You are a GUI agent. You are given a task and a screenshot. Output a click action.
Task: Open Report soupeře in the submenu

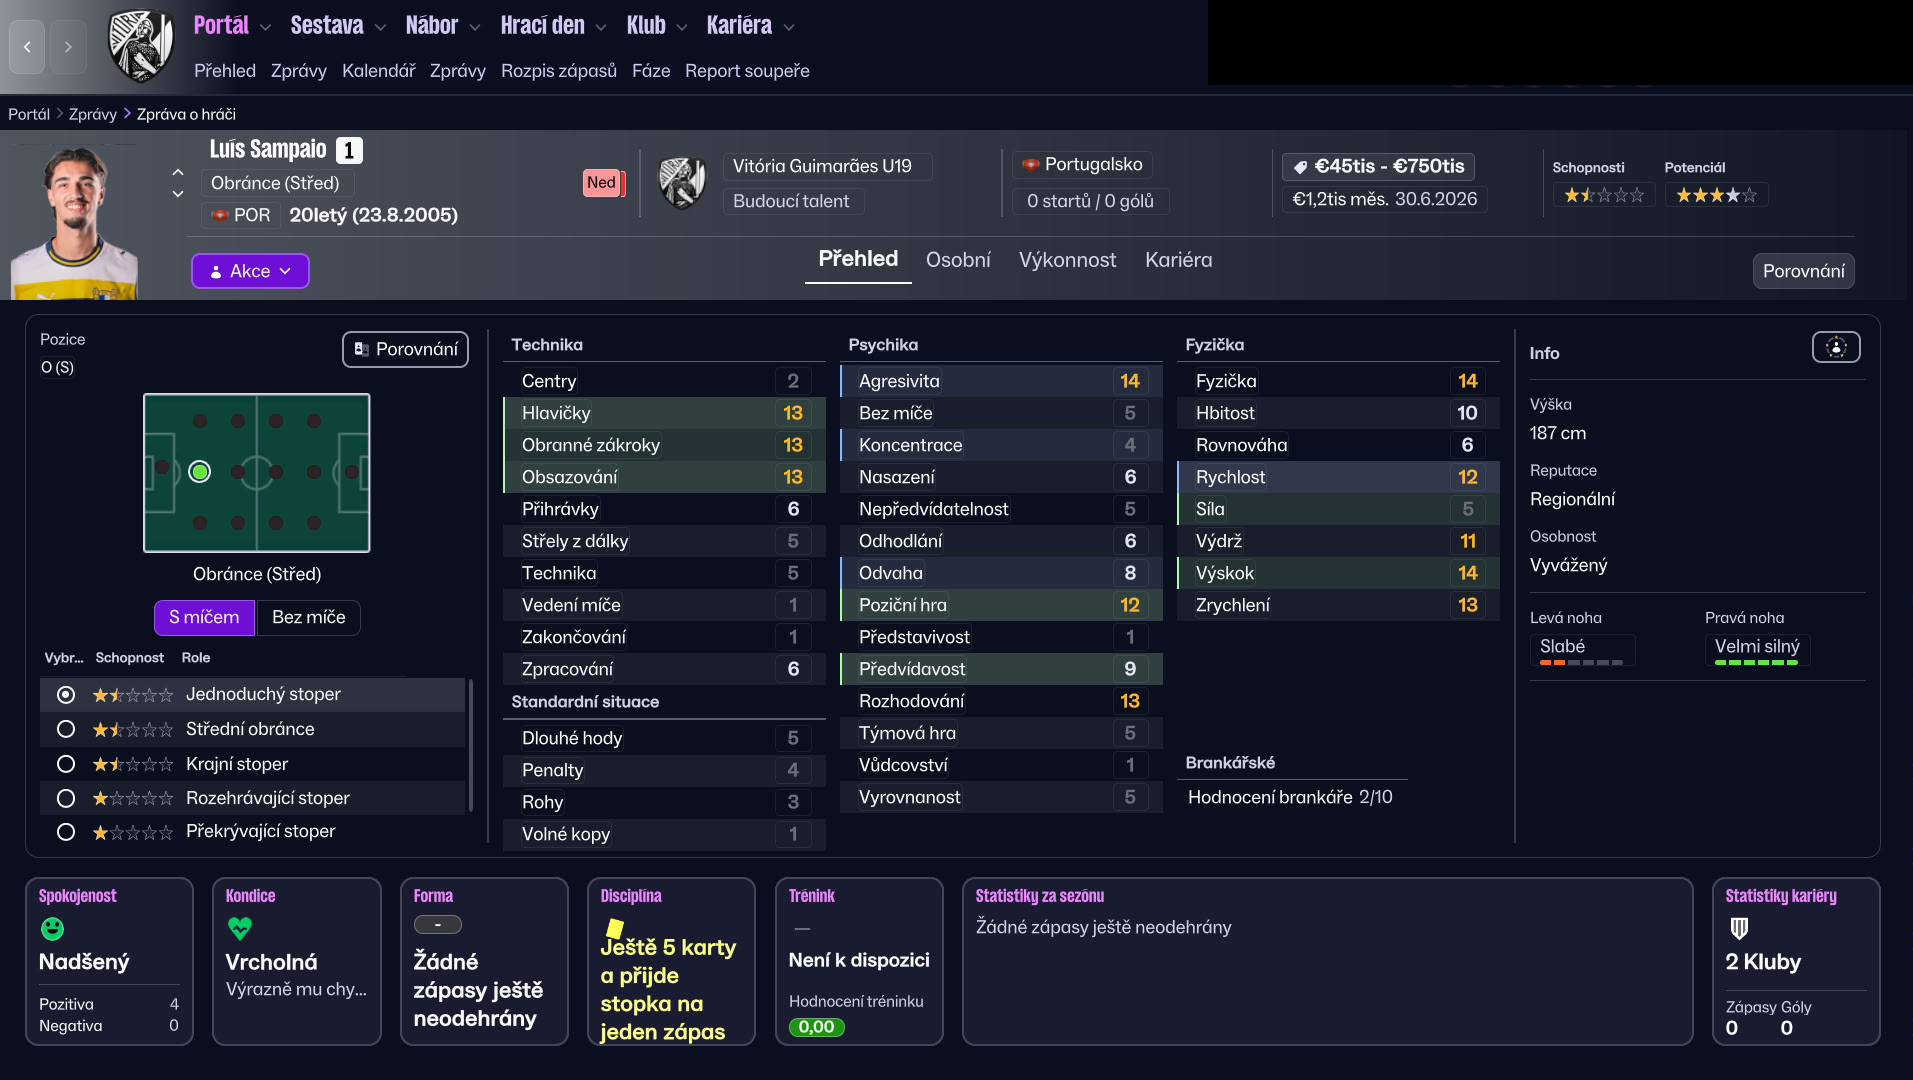tap(747, 71)
